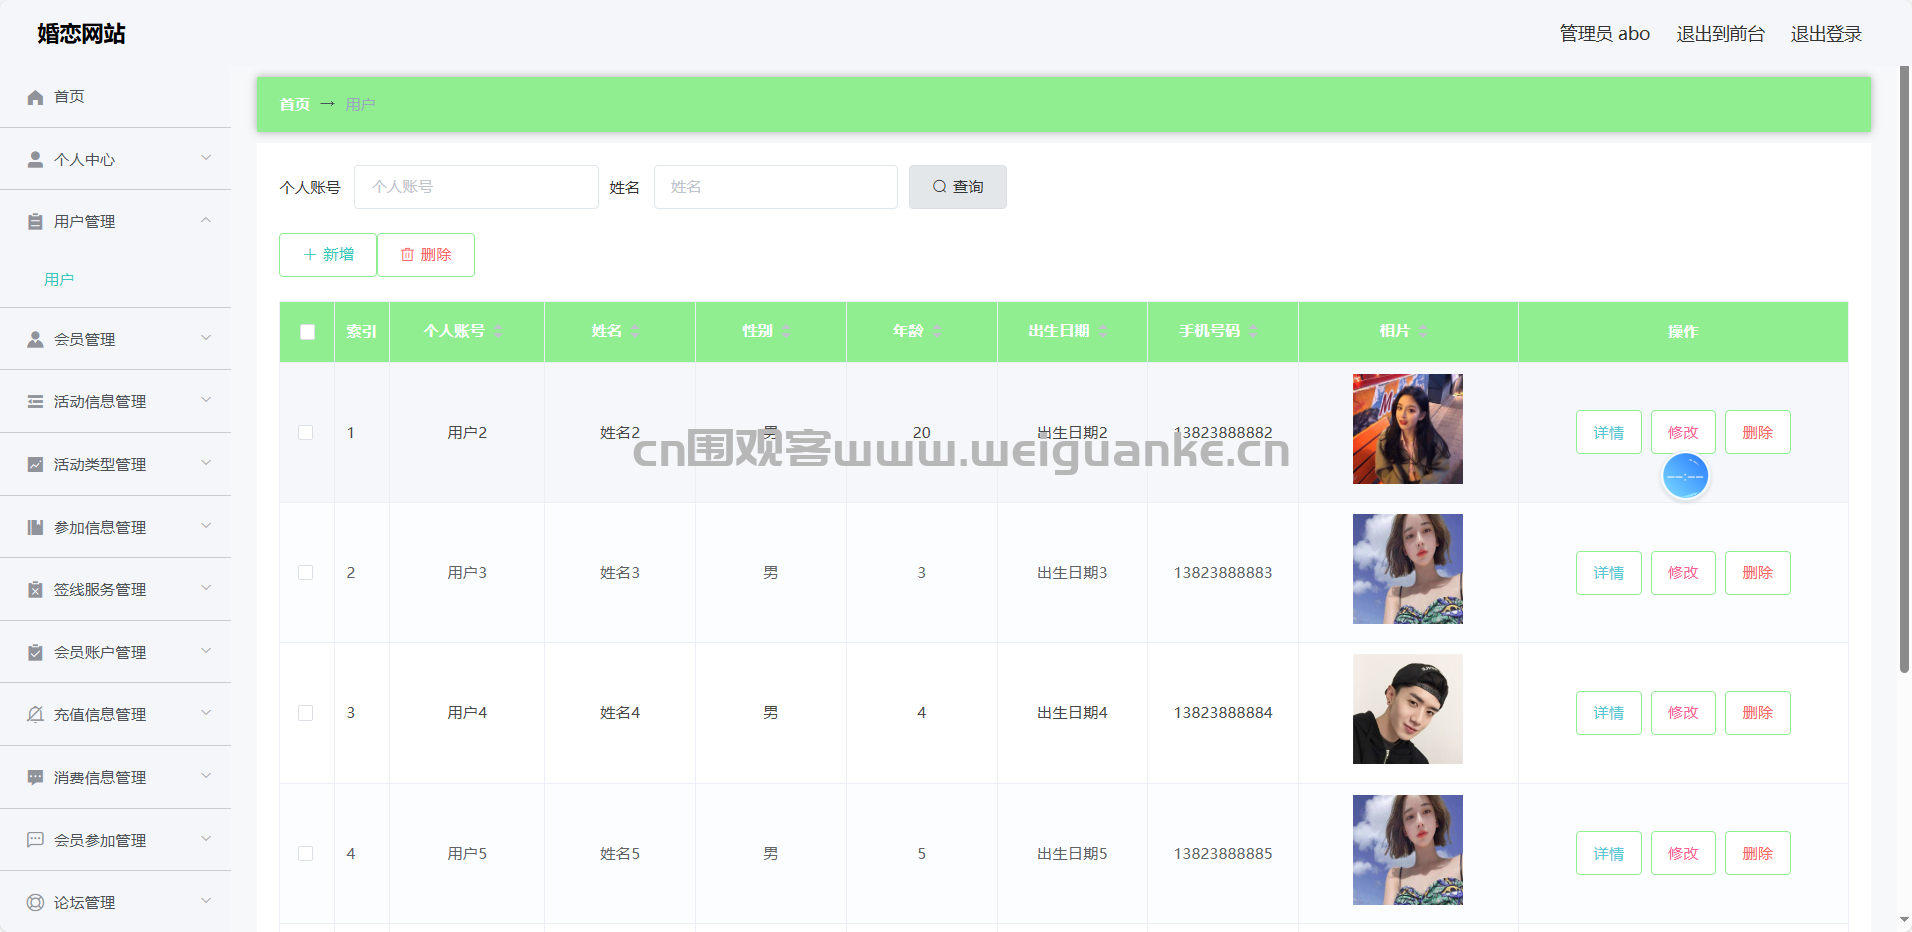This screenshot has height=932, width=1912.
Task: Select the checkbox for row 用户4
Action: [306, 713]
